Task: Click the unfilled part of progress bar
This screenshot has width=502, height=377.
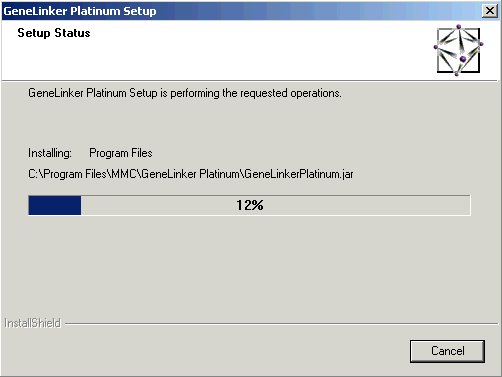Action: point(275,205)
